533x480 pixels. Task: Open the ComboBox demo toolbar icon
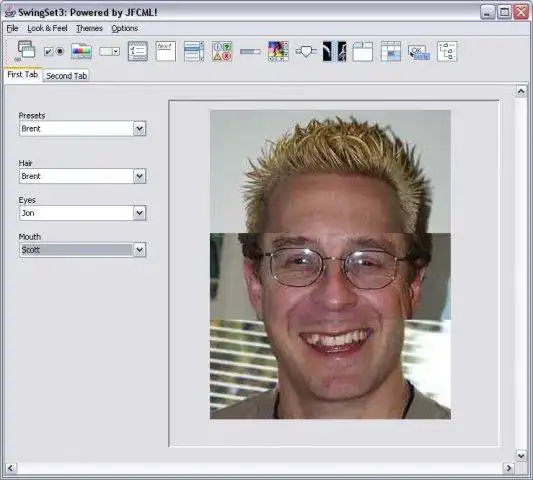pyautogui.click(x=109, y=51)
